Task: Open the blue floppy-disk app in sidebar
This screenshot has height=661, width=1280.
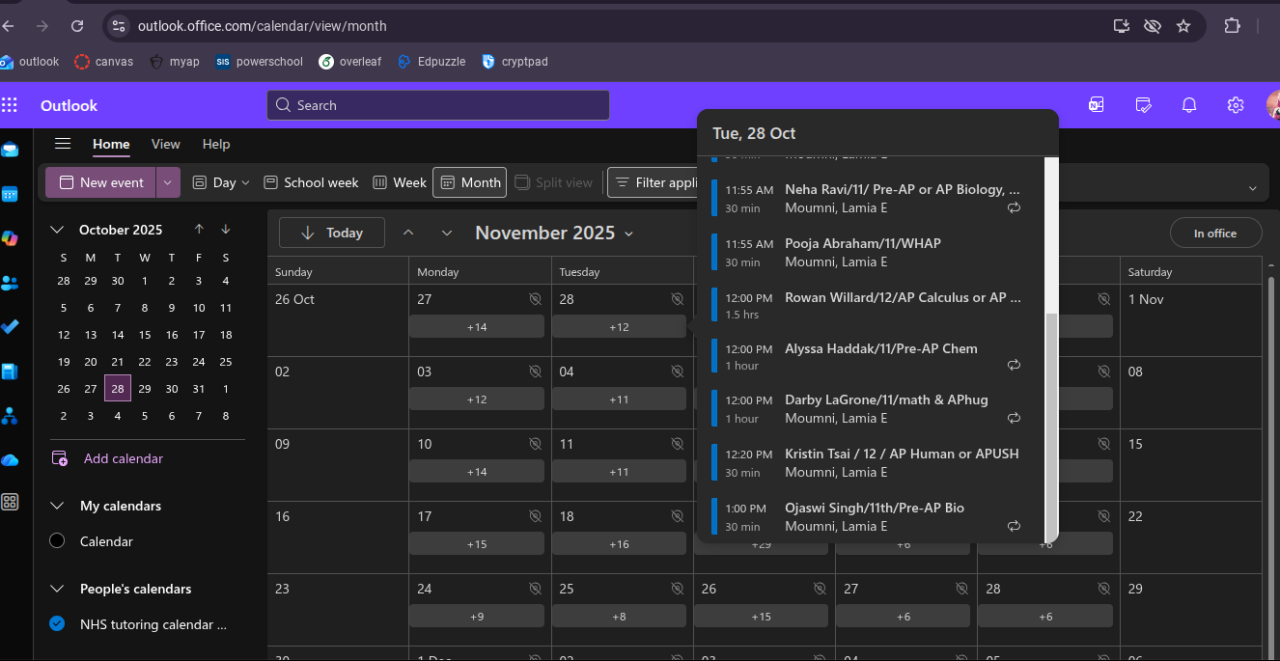Action: coord(10,371)
